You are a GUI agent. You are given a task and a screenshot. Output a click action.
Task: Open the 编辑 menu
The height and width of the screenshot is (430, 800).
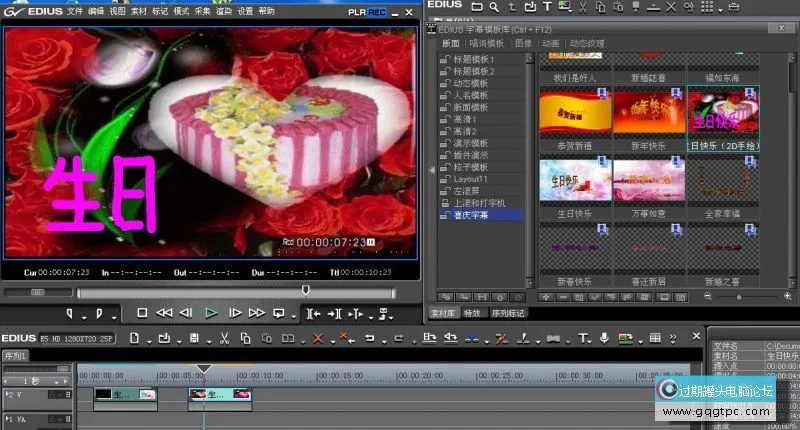tap(95, 11)
